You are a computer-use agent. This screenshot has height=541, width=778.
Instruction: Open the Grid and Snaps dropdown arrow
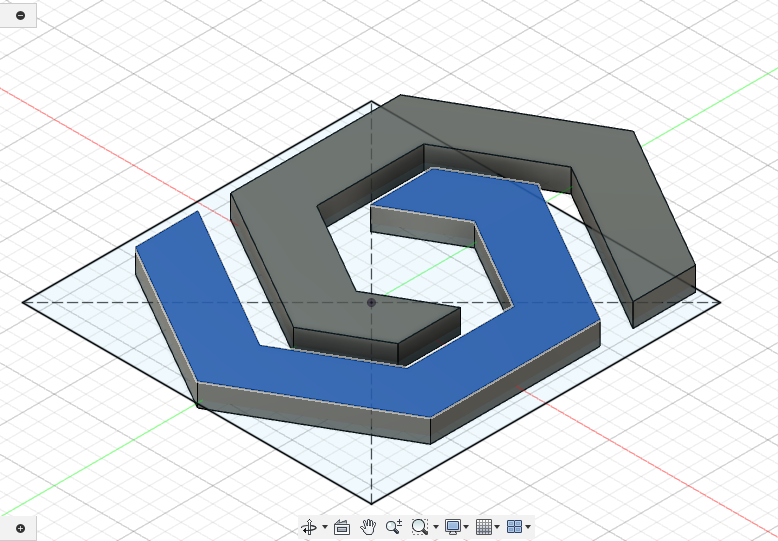pyautogui.click(x=497, y=527)
